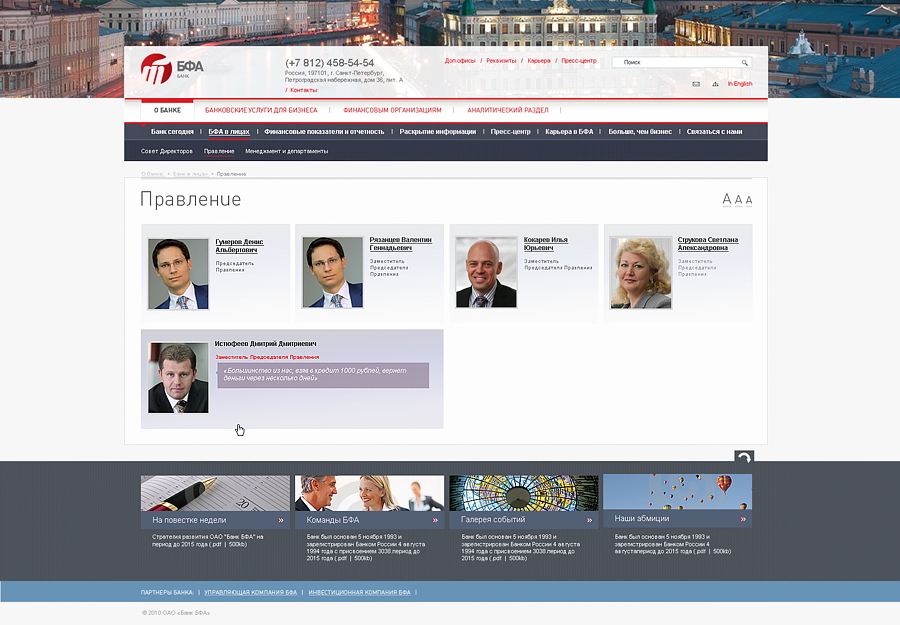
Task: Select the smallest font size A
Action: coord(749,200)
